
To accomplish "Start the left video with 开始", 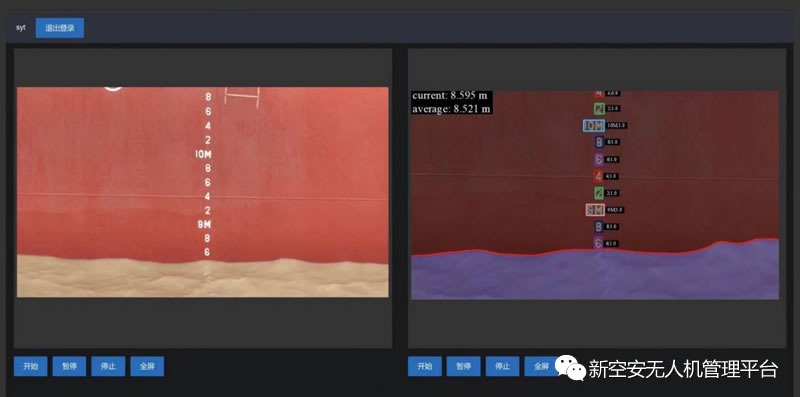I will [31, 366].
